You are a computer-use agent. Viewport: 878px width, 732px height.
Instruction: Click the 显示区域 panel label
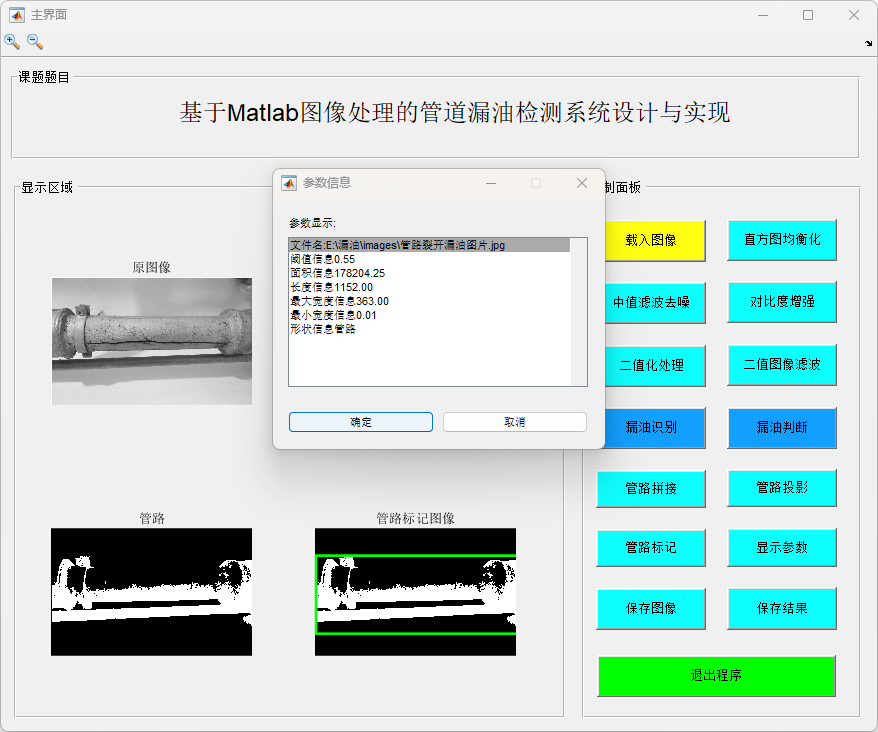pos(47,188)
